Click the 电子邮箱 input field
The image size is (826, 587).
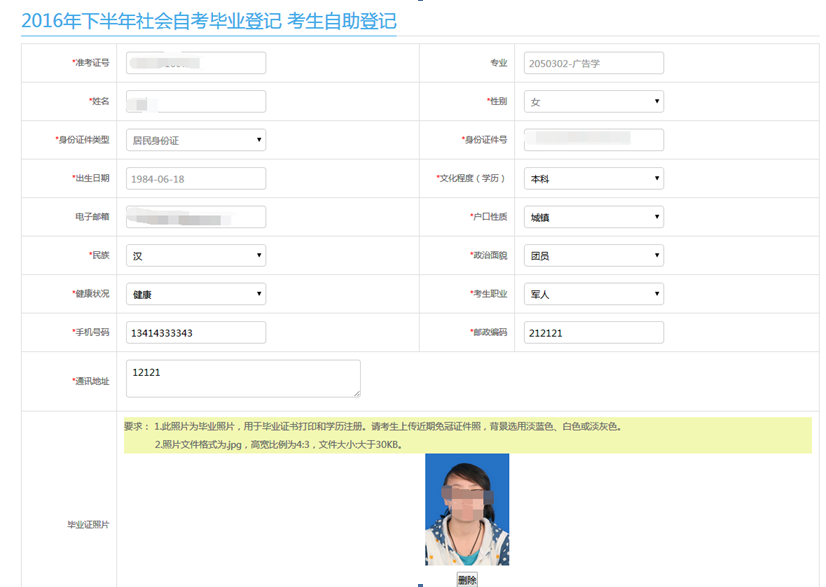pos(196,217)
